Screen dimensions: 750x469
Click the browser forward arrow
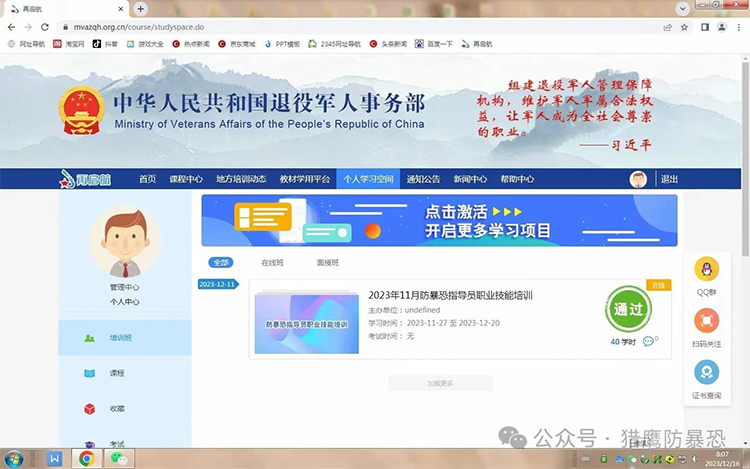tap(28, 27)
